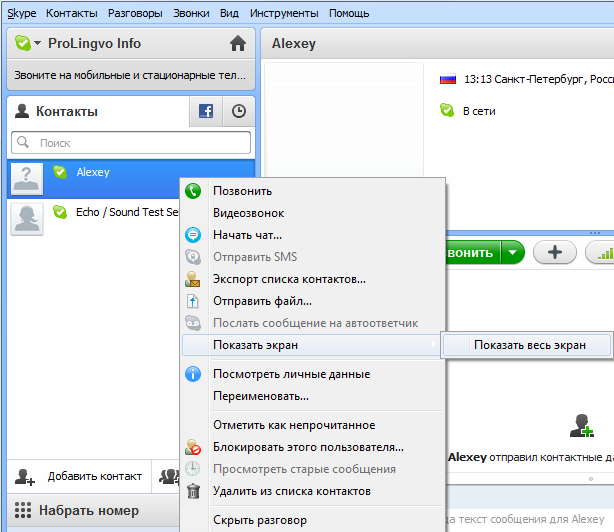This screenshot has width=614, height=532.
Task: Open the Инструменты menu
Action: (284, 13)
